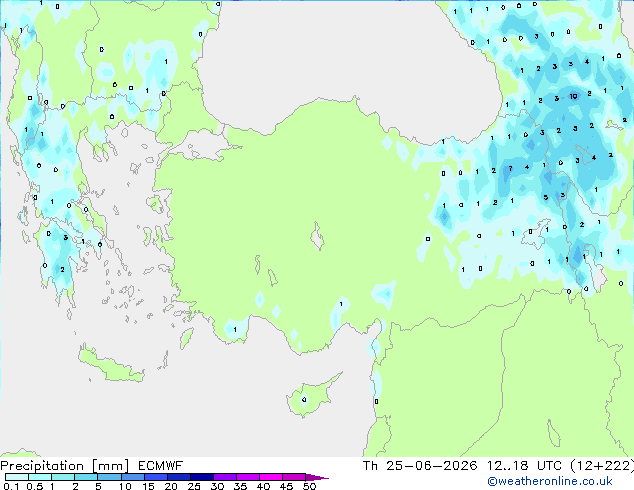Click the '10' rainfall value on the map

click(573, 96)
